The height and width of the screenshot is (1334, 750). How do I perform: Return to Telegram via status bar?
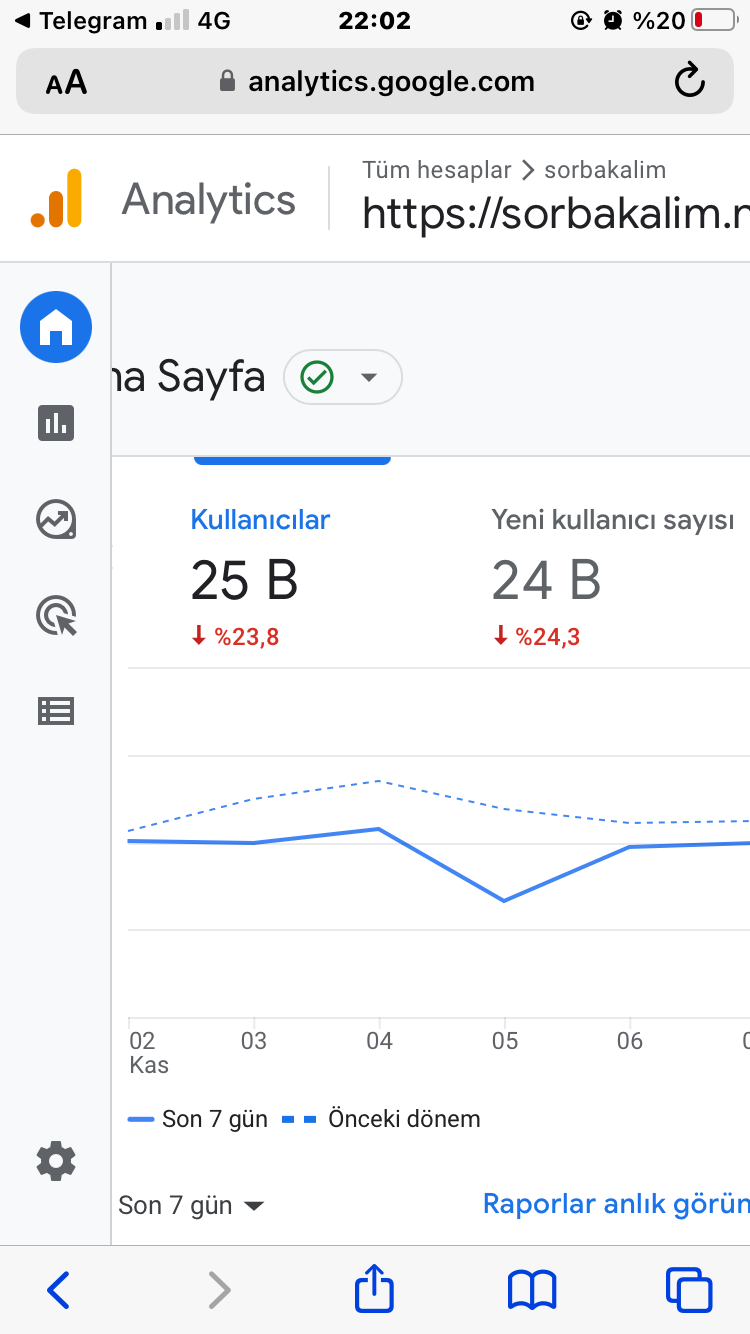coord(80,20)
